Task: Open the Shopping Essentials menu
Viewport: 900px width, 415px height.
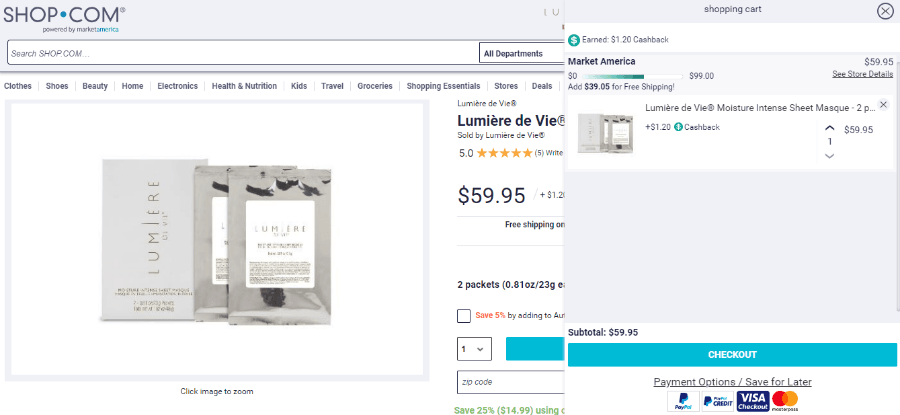Action: tap(443, 86)
